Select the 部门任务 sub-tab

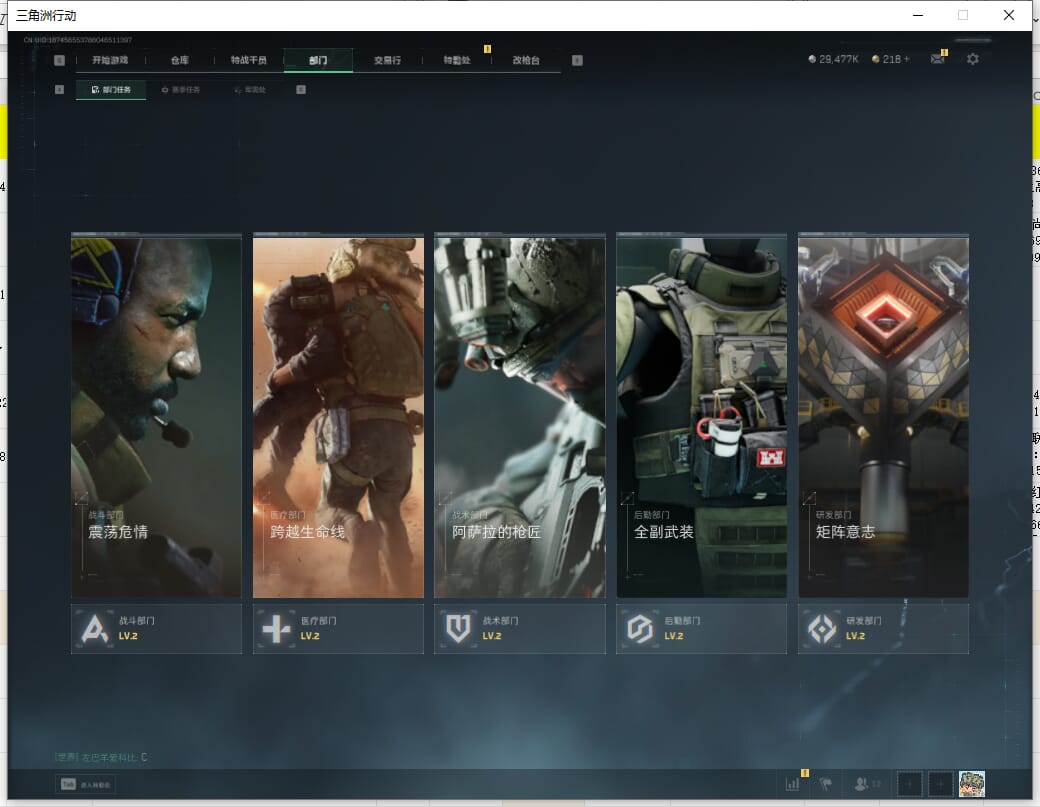coord(111,90)
